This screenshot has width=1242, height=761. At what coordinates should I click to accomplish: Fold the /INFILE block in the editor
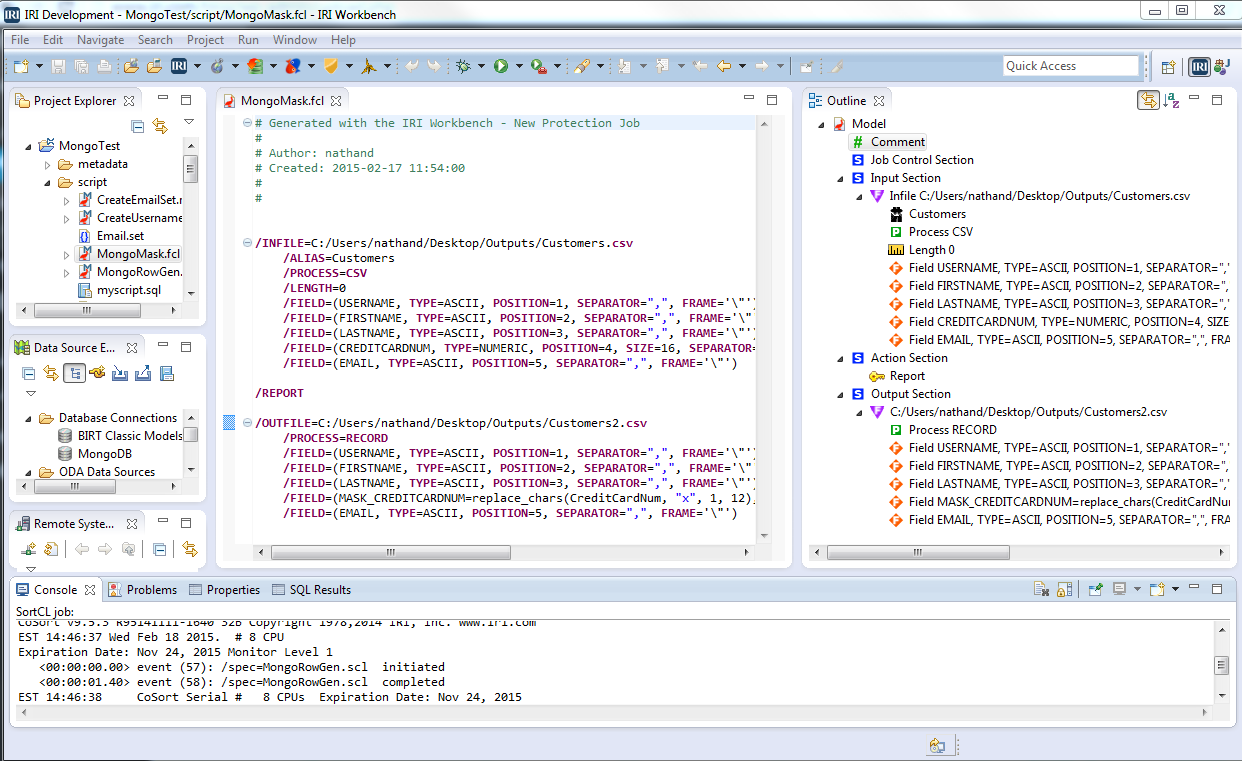click(246, 243)
